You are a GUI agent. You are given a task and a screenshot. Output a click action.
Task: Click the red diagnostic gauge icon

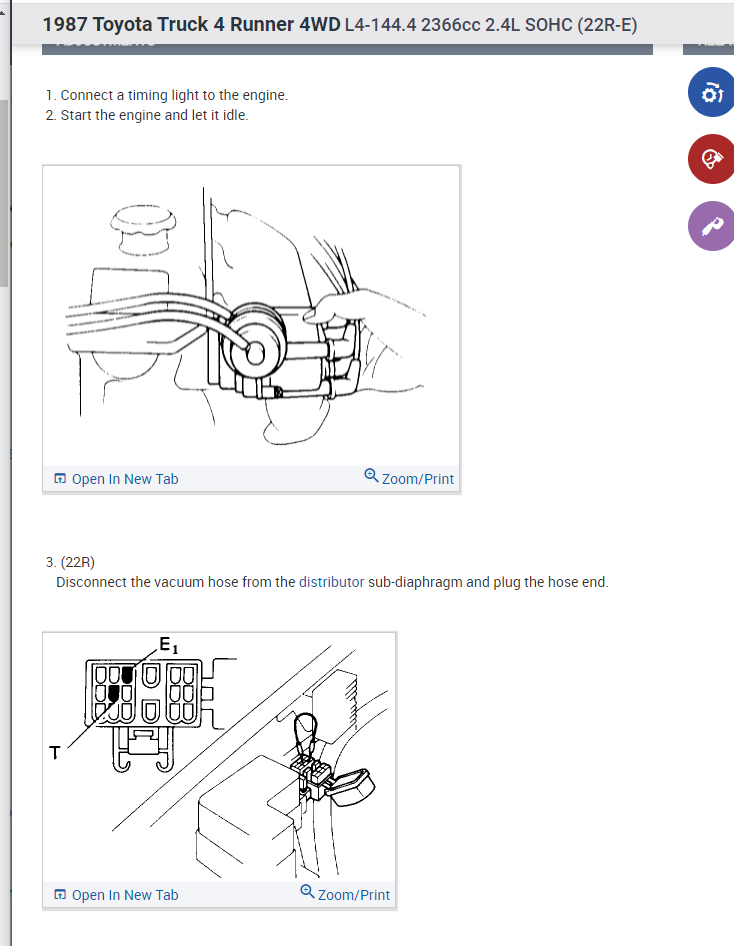click(x=712, y=159)
